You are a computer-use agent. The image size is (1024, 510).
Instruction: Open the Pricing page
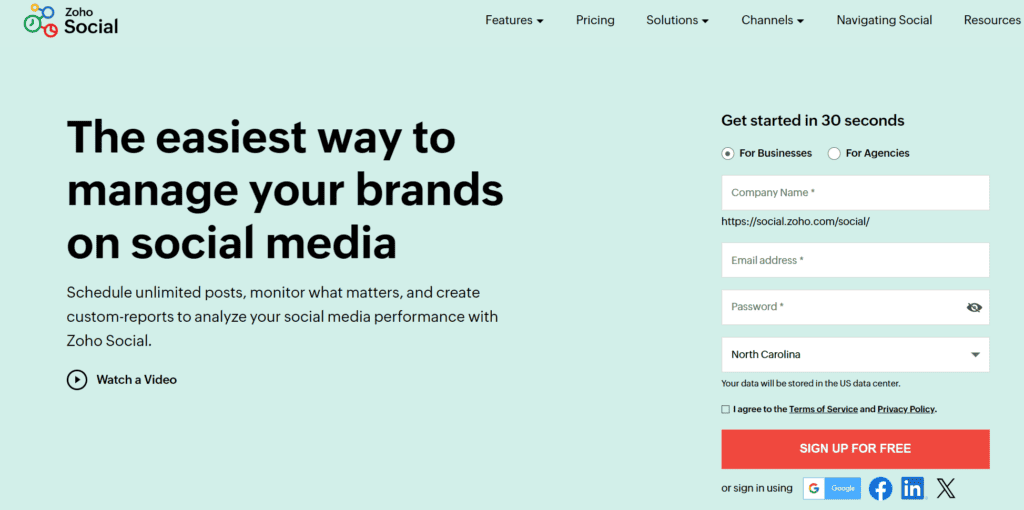click(595, 20)
